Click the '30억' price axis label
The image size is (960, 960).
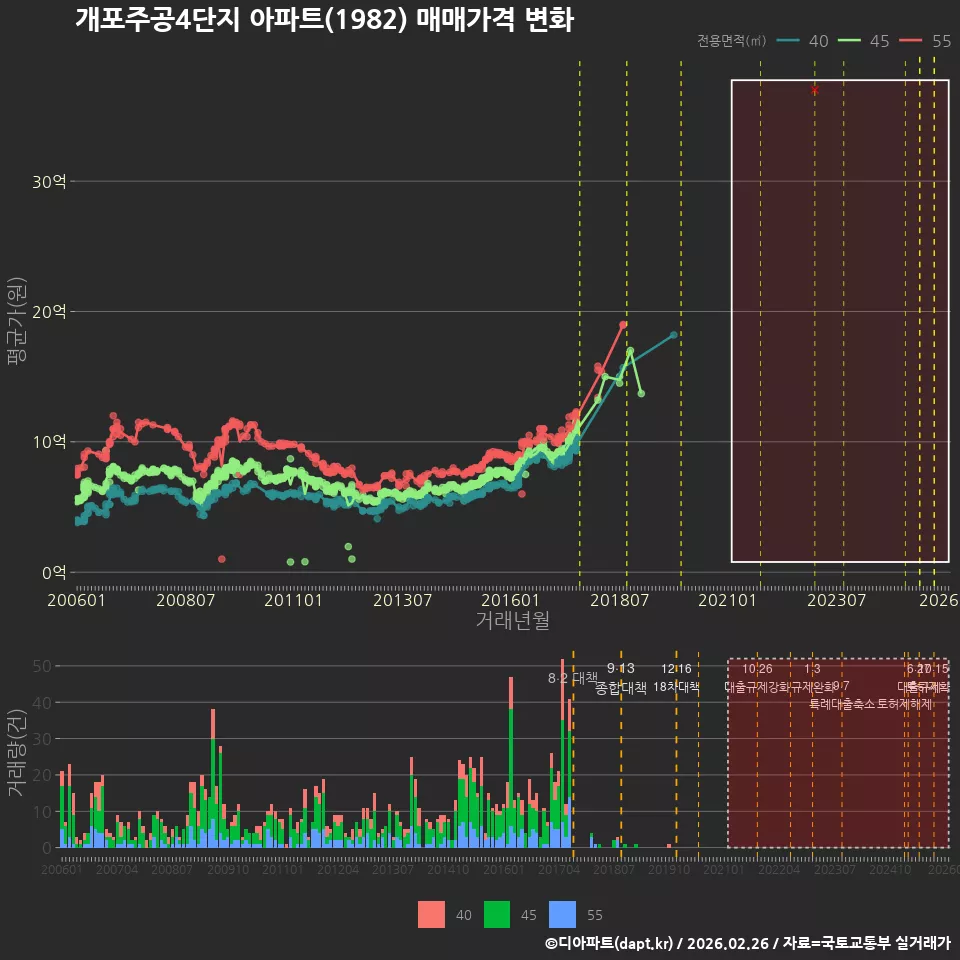click(49, 182)
